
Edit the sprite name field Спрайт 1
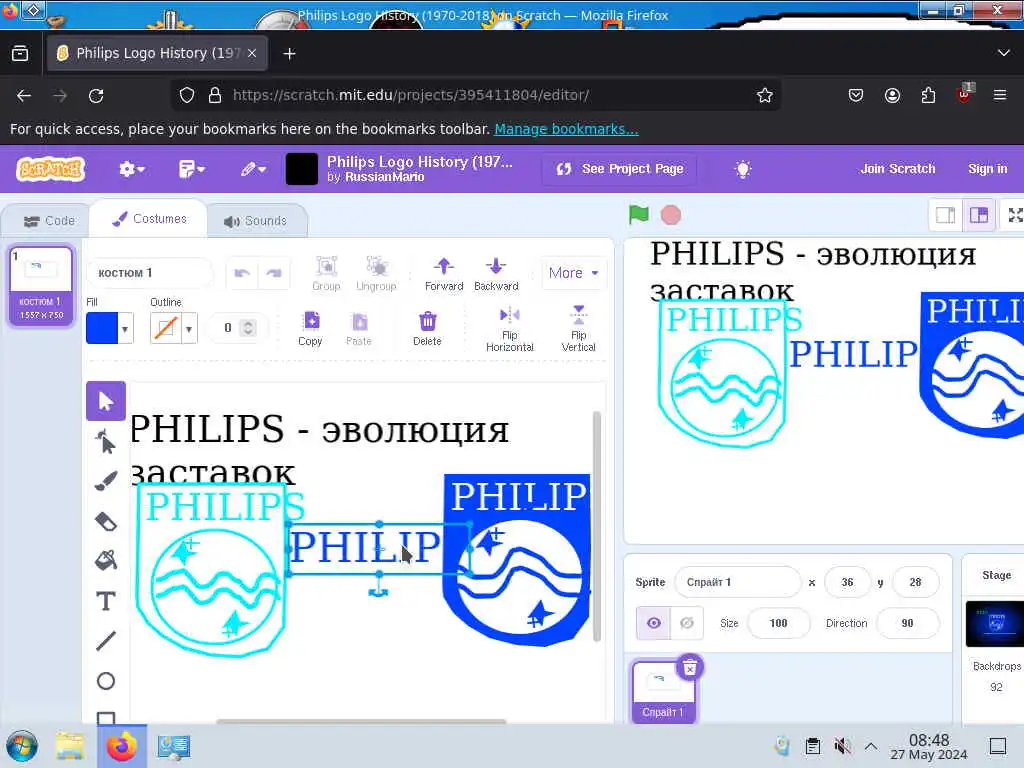pos(737,582)
